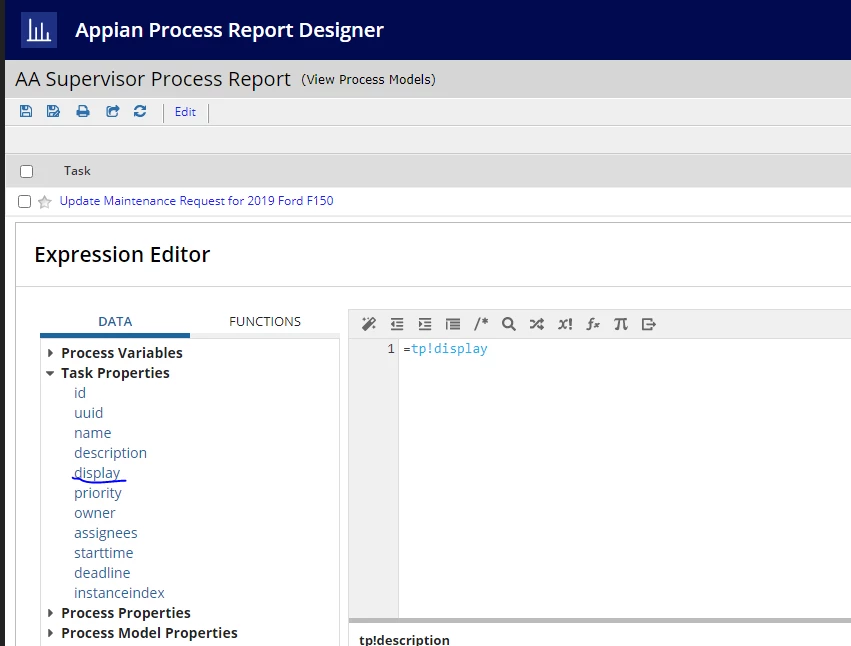Print the report with the printer icon
Screen dimensions: 851x646
(82, 111)
